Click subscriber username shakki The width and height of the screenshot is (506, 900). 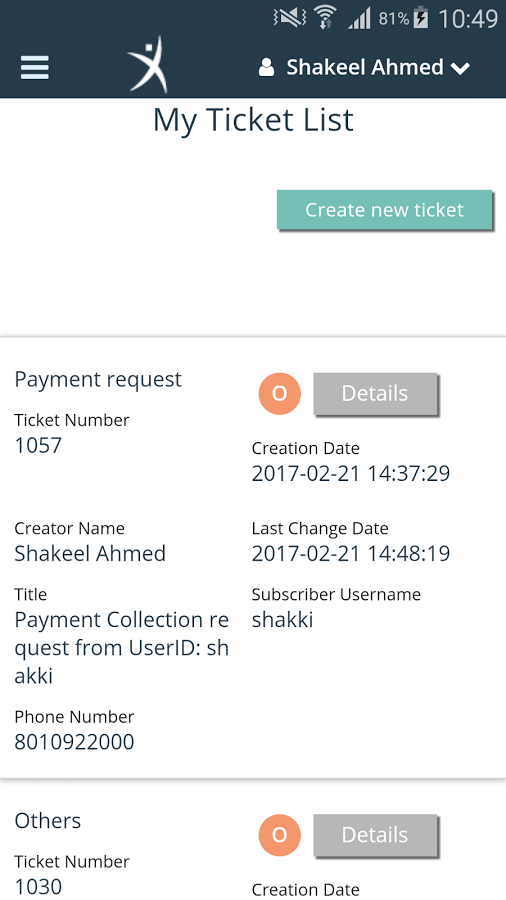[x=282, y=619]
